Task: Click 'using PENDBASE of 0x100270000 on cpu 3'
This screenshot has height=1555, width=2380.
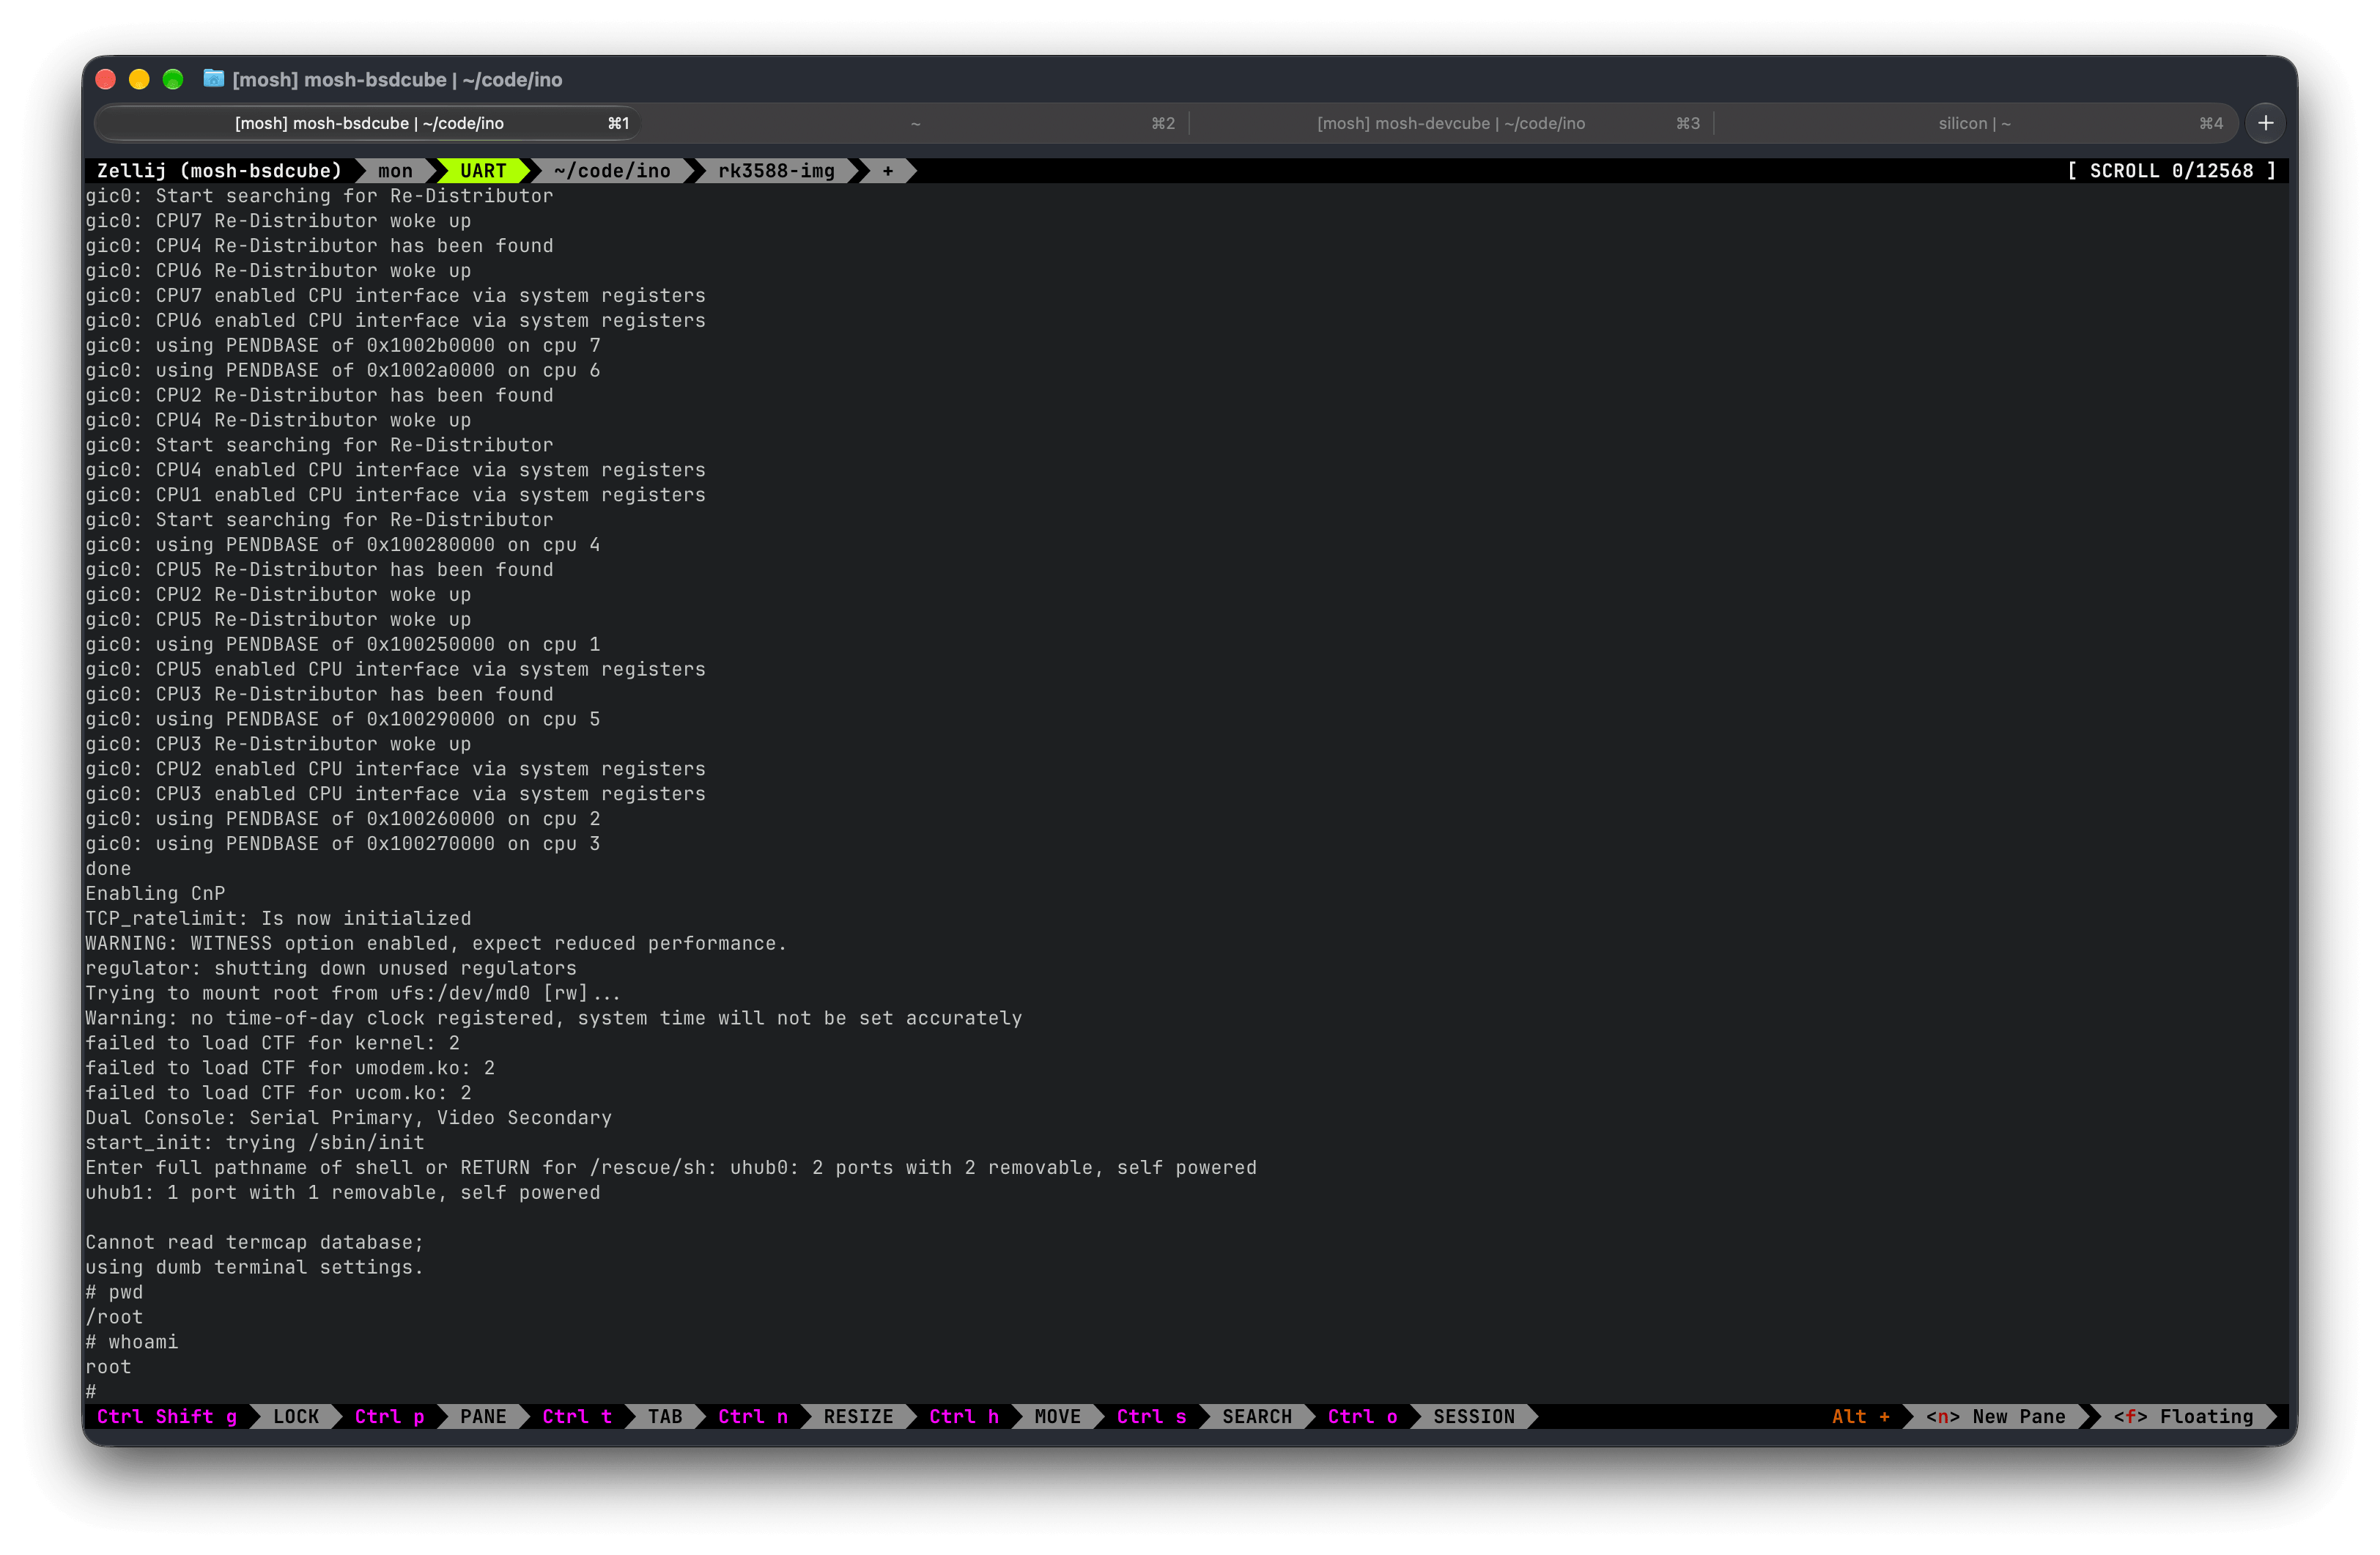Action: (343, 843)
